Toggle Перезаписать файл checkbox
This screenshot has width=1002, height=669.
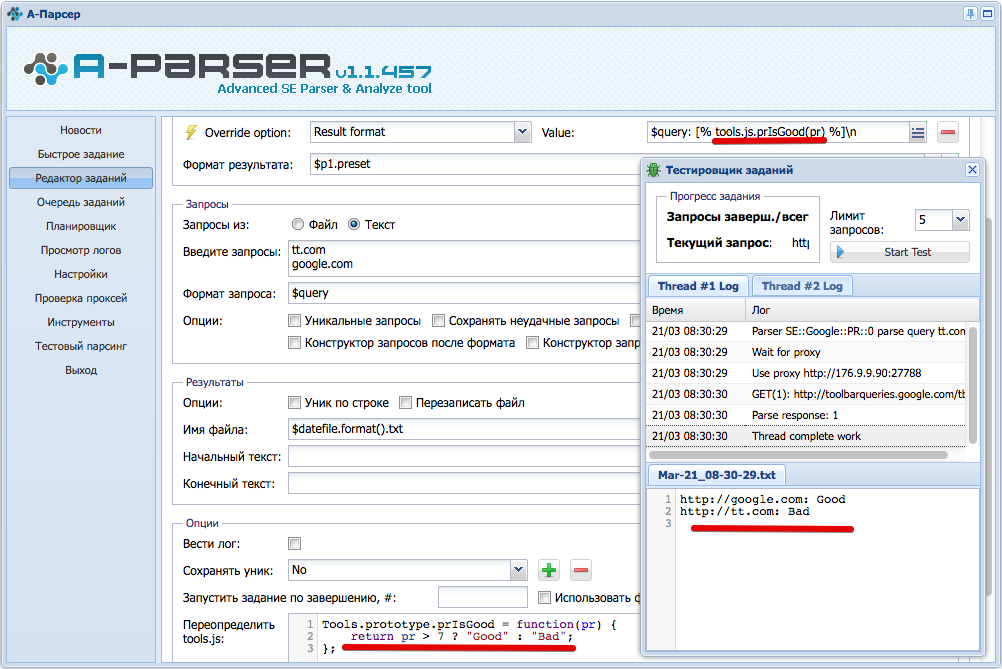tap(405, 403)
